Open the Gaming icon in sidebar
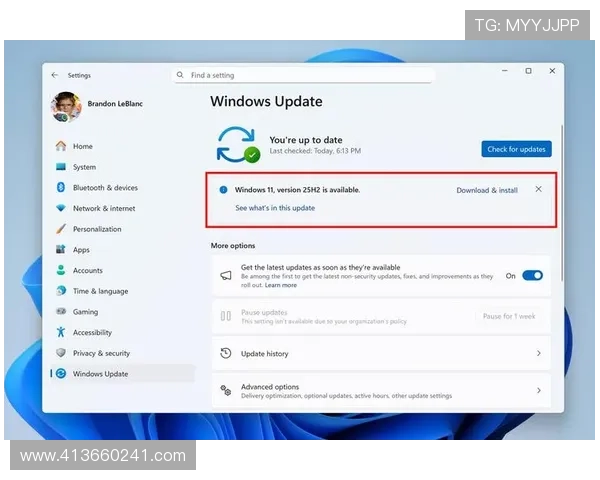 [x=61, y=312]
